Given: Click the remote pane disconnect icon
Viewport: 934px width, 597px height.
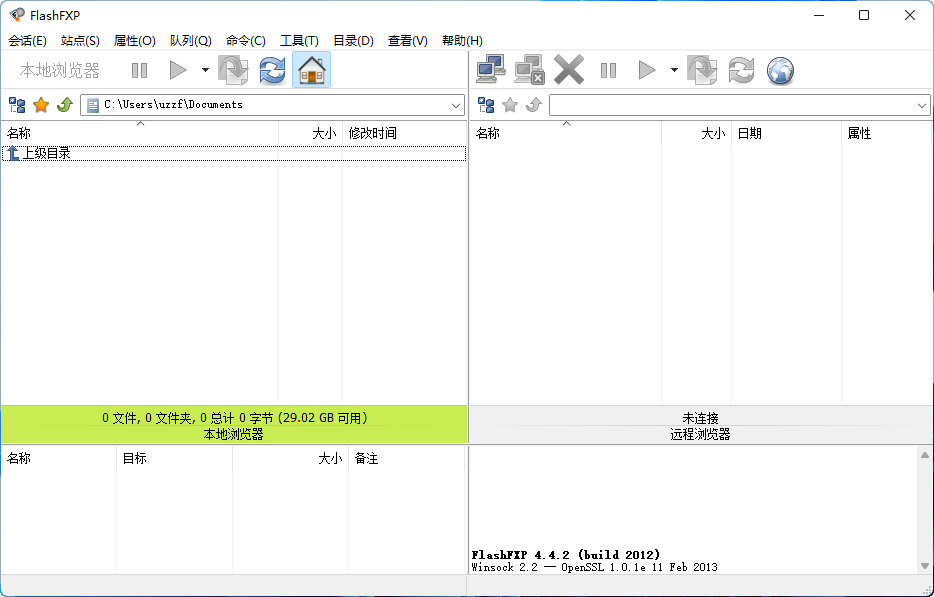Looking at the screenshot, I should tap(530, 70).
